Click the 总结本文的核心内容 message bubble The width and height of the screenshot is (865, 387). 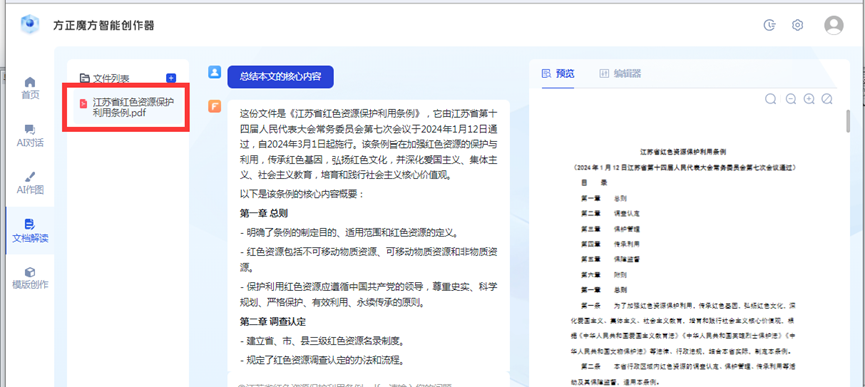[x=280, y=77]
